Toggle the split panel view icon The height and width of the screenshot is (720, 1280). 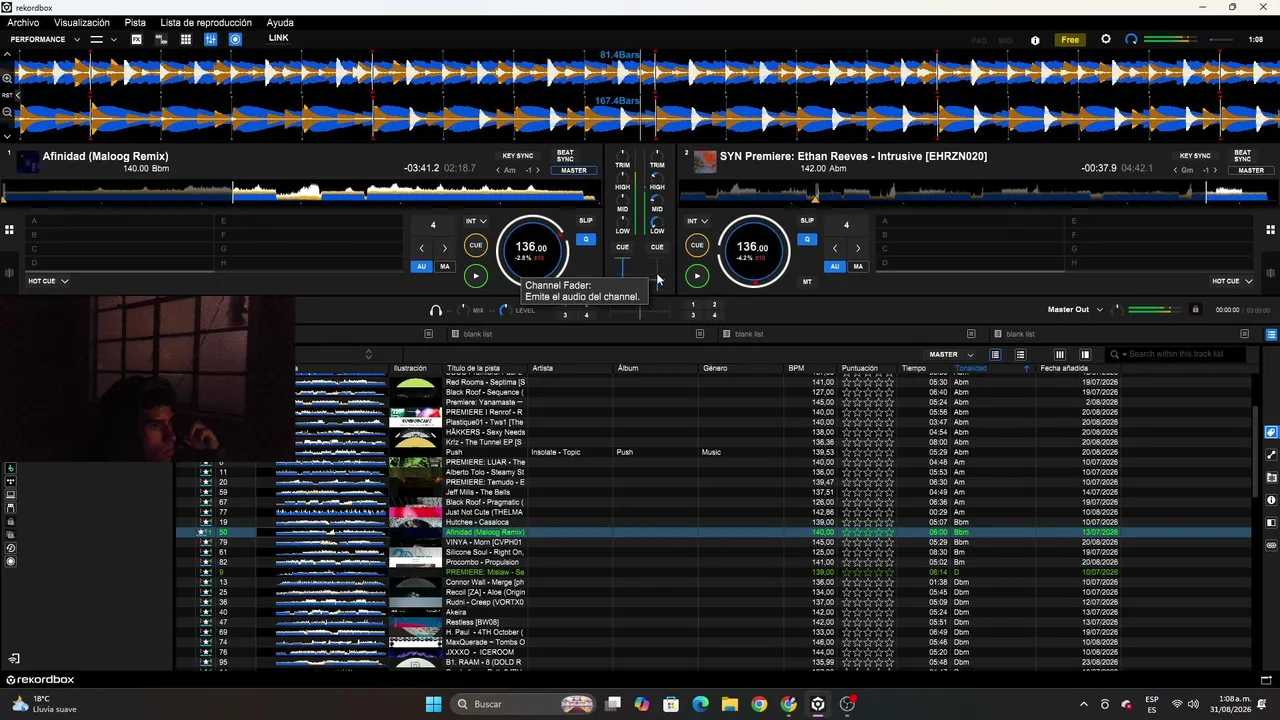tap(1085, 354)
